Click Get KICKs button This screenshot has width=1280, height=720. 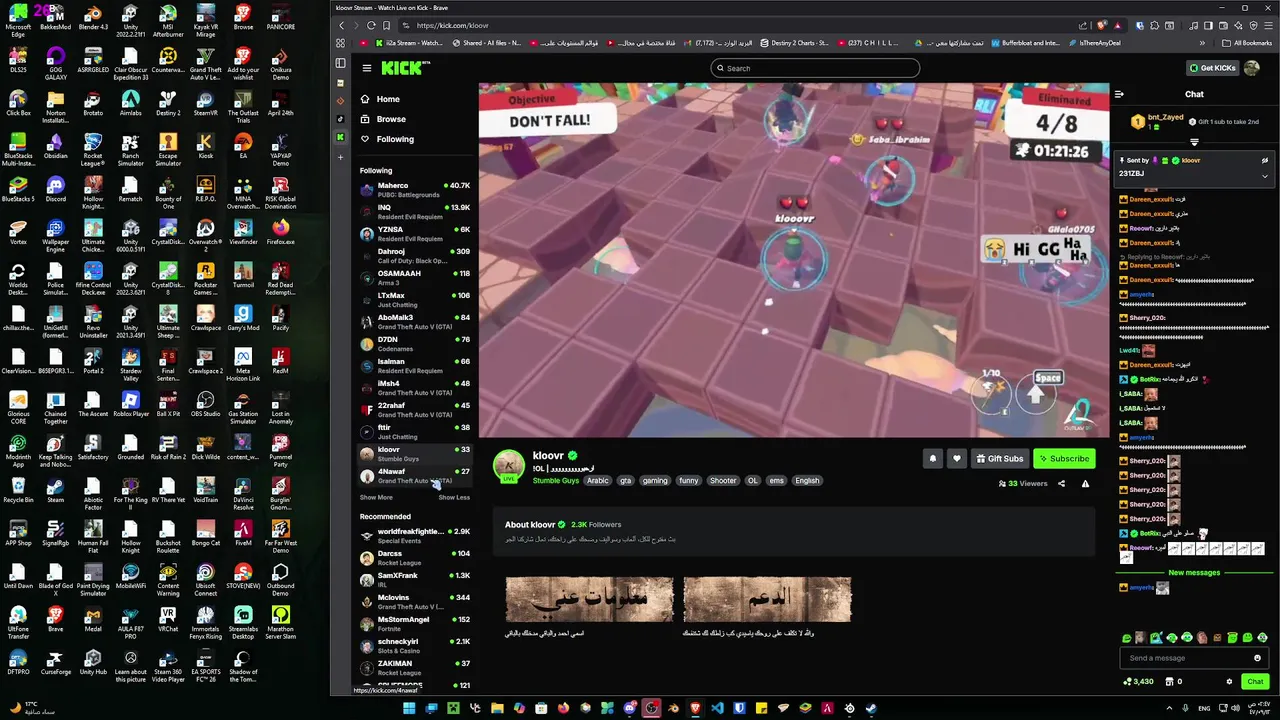pyautogui.click(x=1213, y=68)
